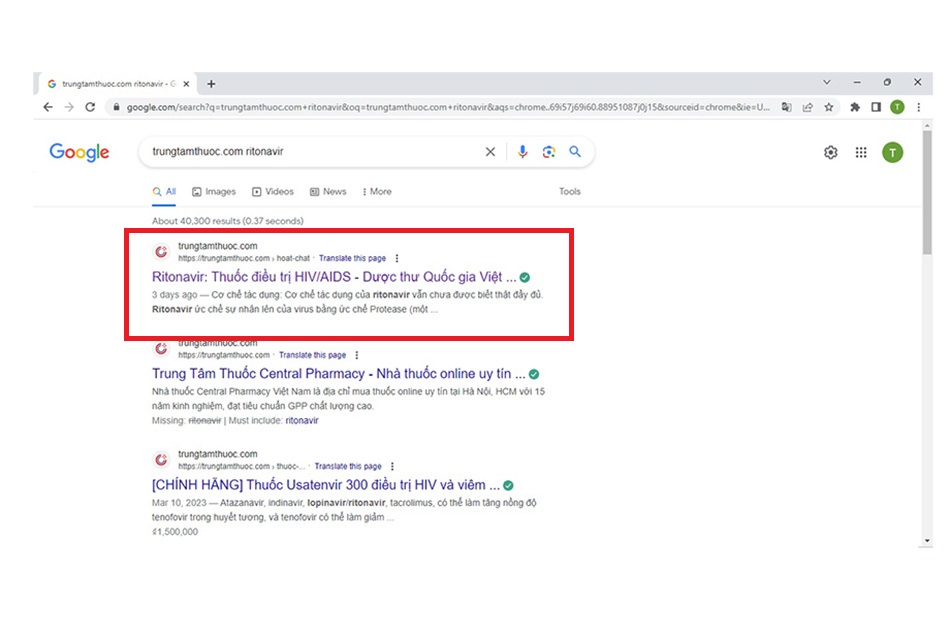View site information padlock icon
Viewport: 950px width, 633px height.
[x=116, y=107]
